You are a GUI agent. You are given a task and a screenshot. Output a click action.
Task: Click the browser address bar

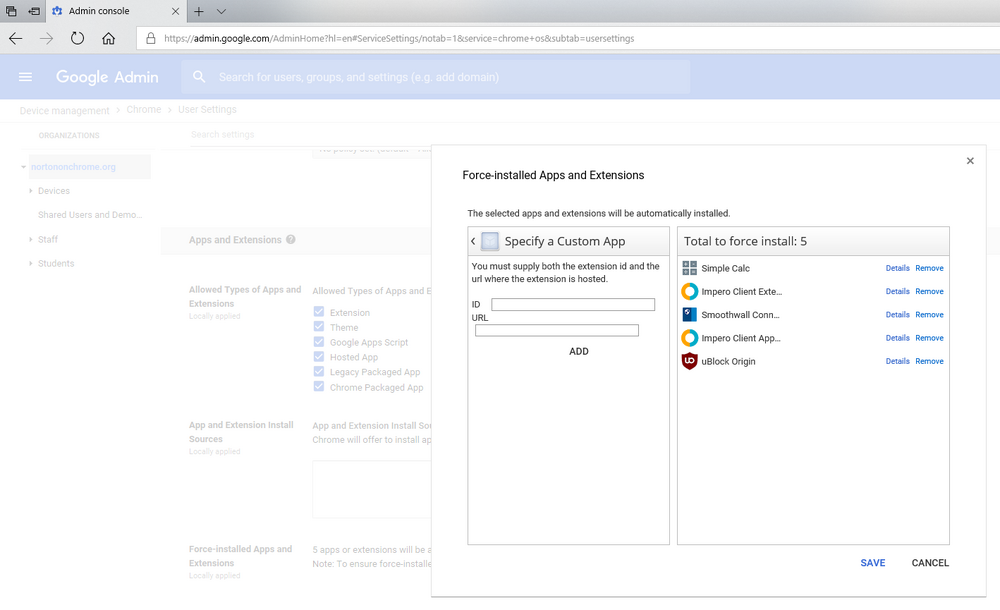pyautogui.click(x=568, y=38)
